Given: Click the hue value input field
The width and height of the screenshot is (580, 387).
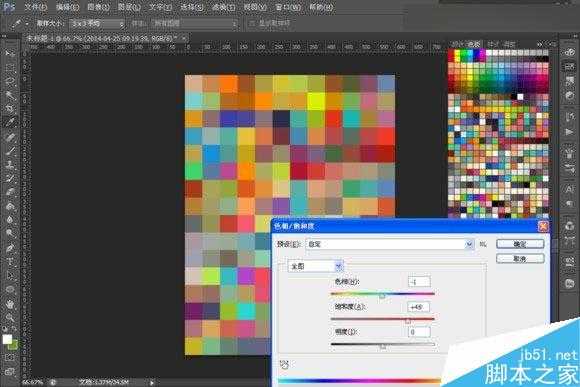Looking at the screenshot, I should click(419, 282).
